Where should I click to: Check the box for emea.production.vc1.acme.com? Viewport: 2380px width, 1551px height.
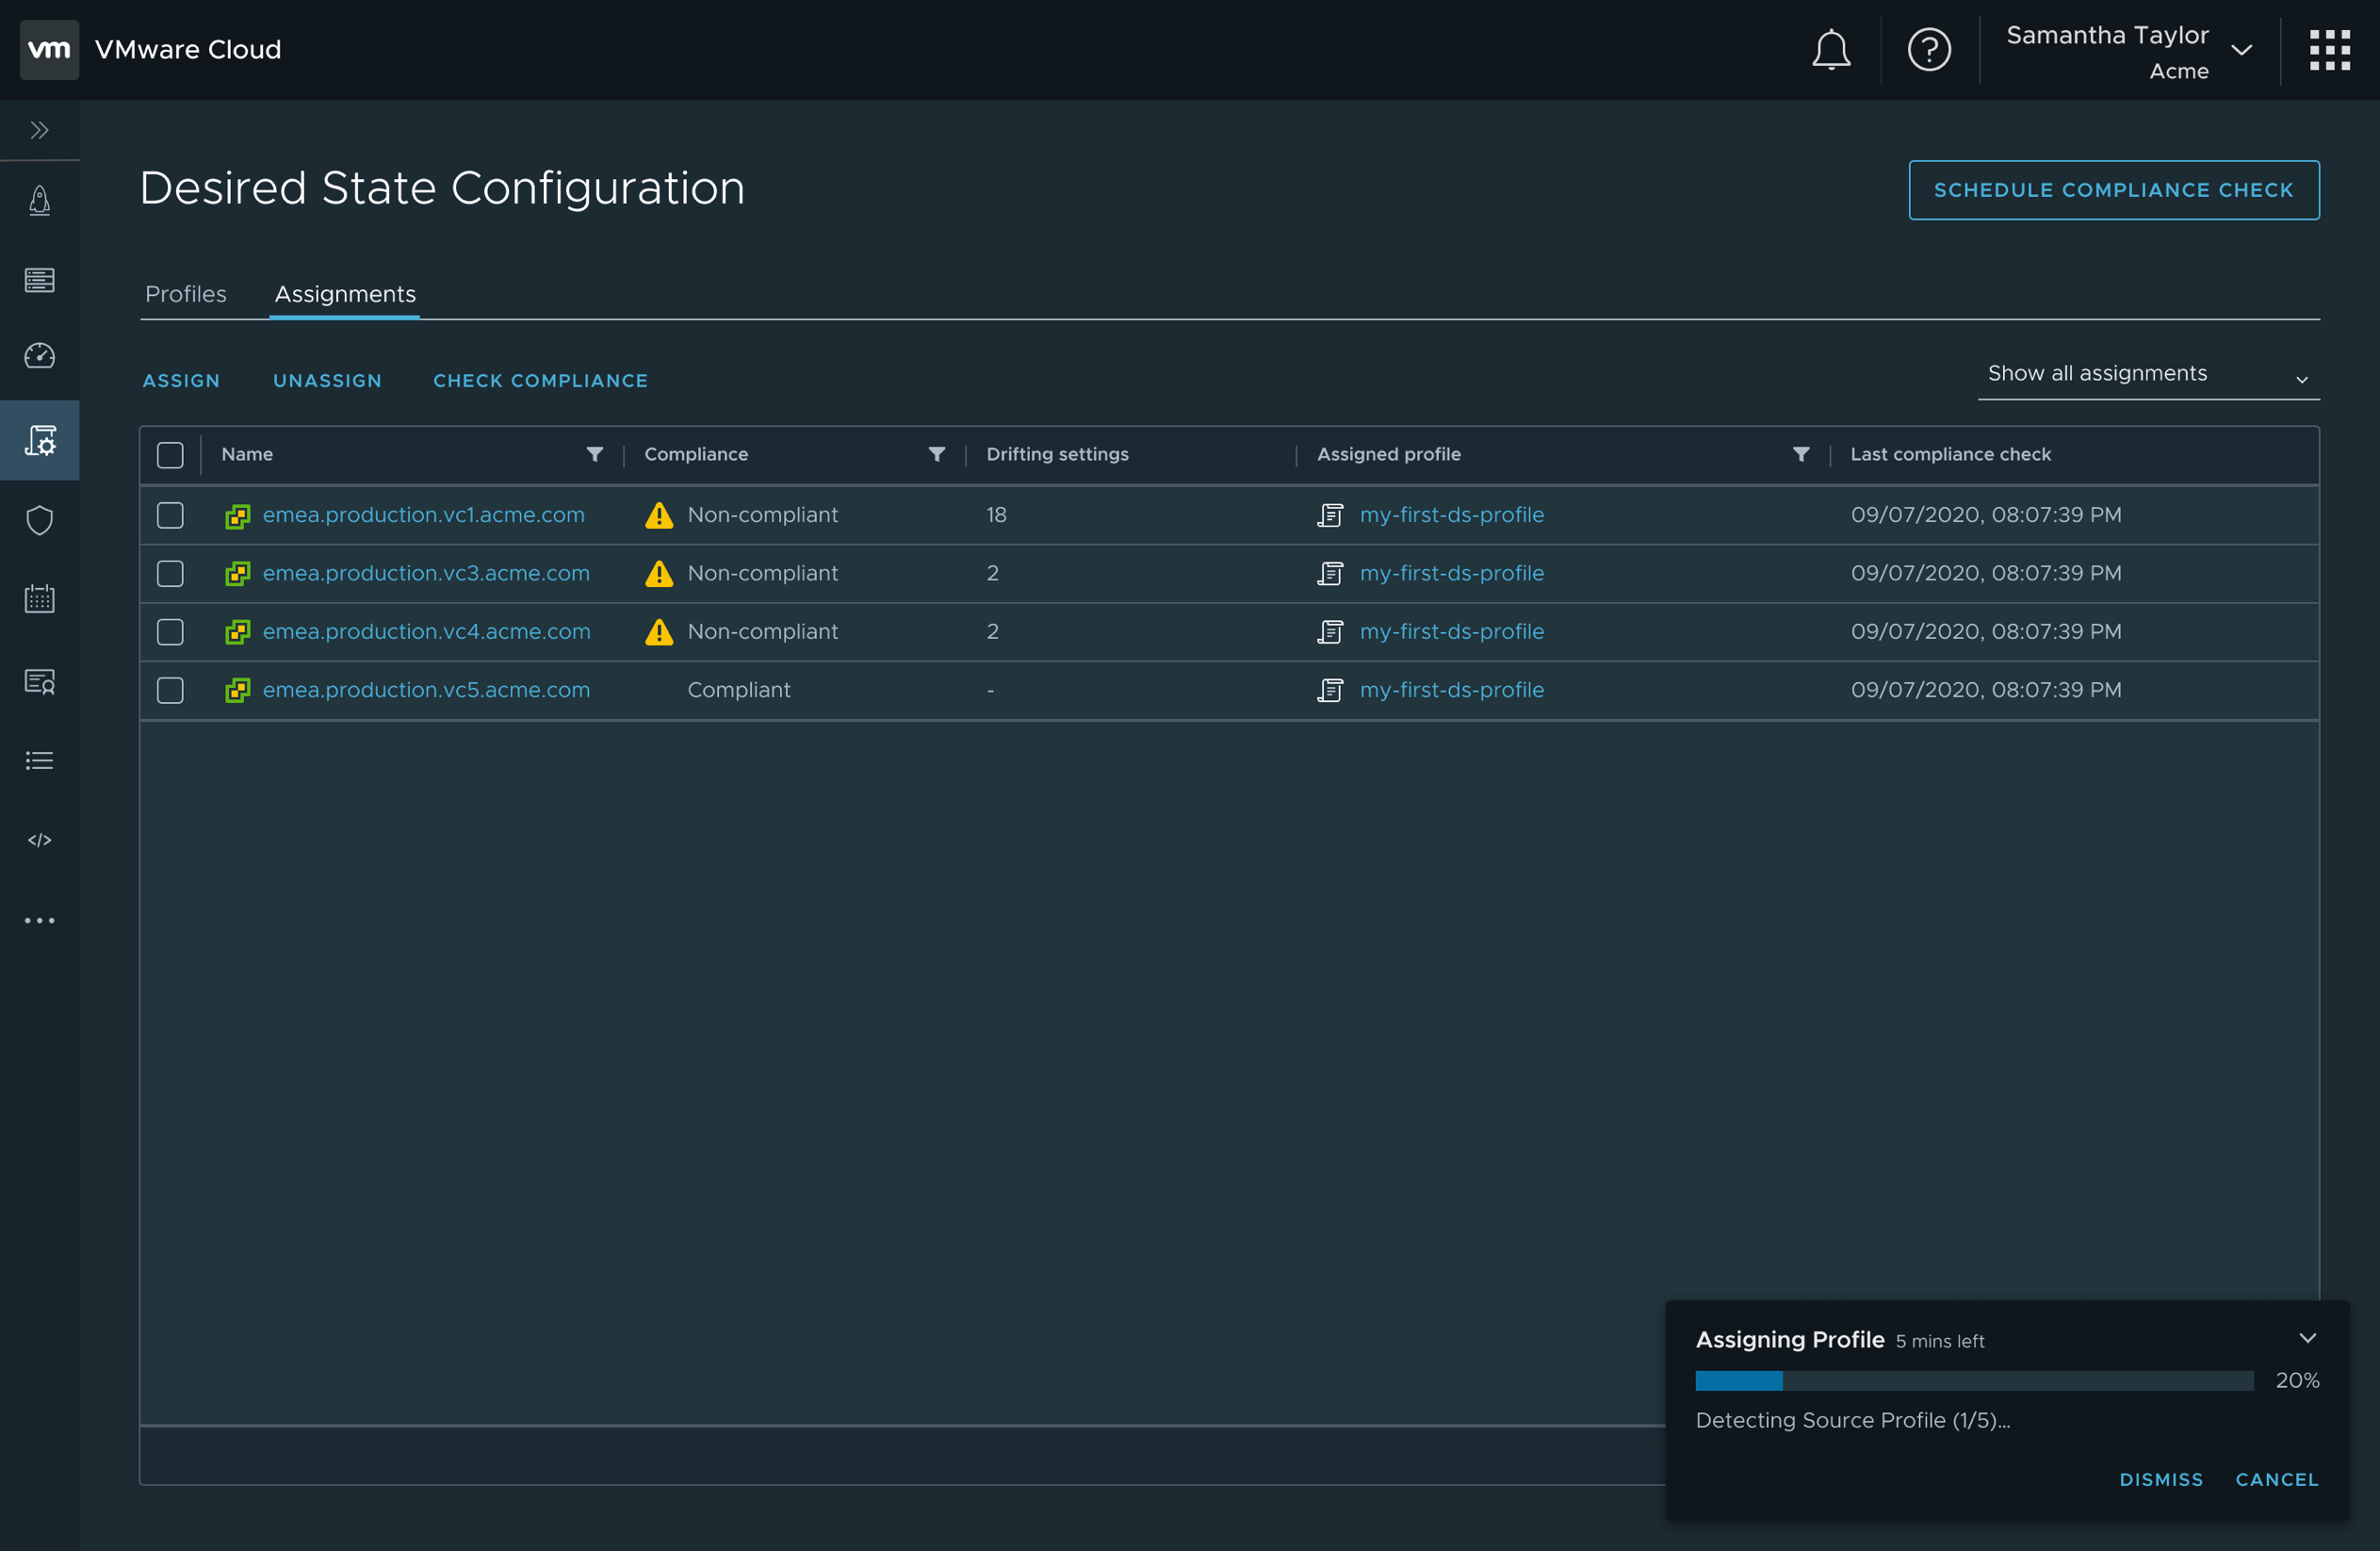(x=170, y=515)
